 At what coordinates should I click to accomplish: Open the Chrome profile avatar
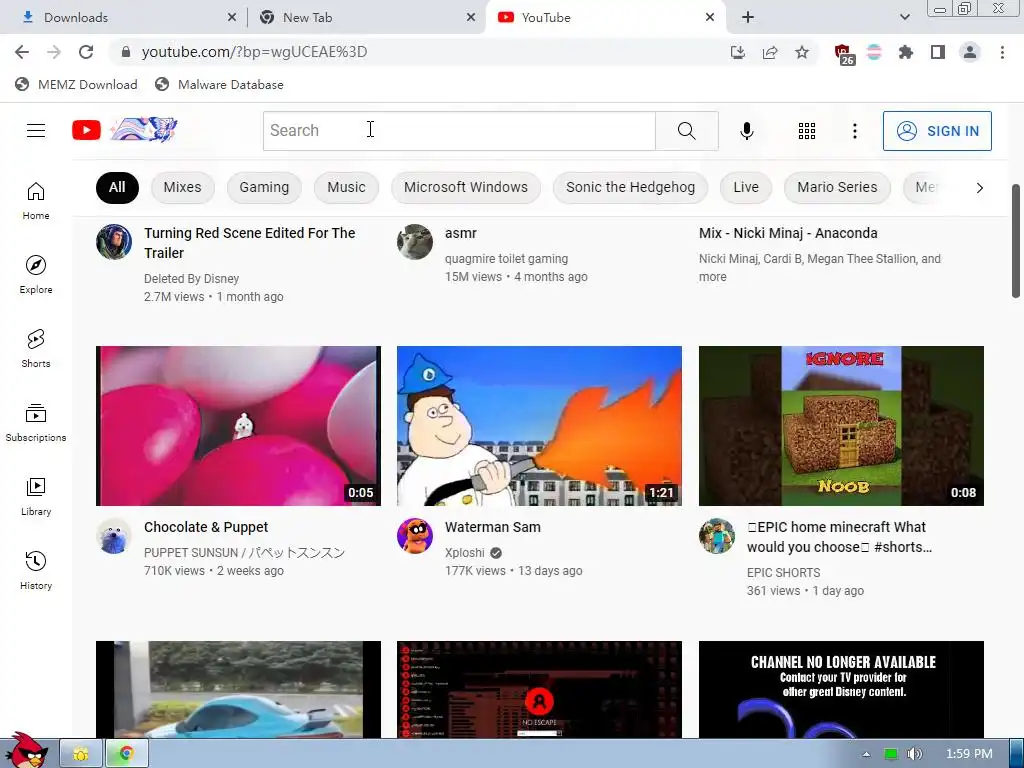pos(970,52)
